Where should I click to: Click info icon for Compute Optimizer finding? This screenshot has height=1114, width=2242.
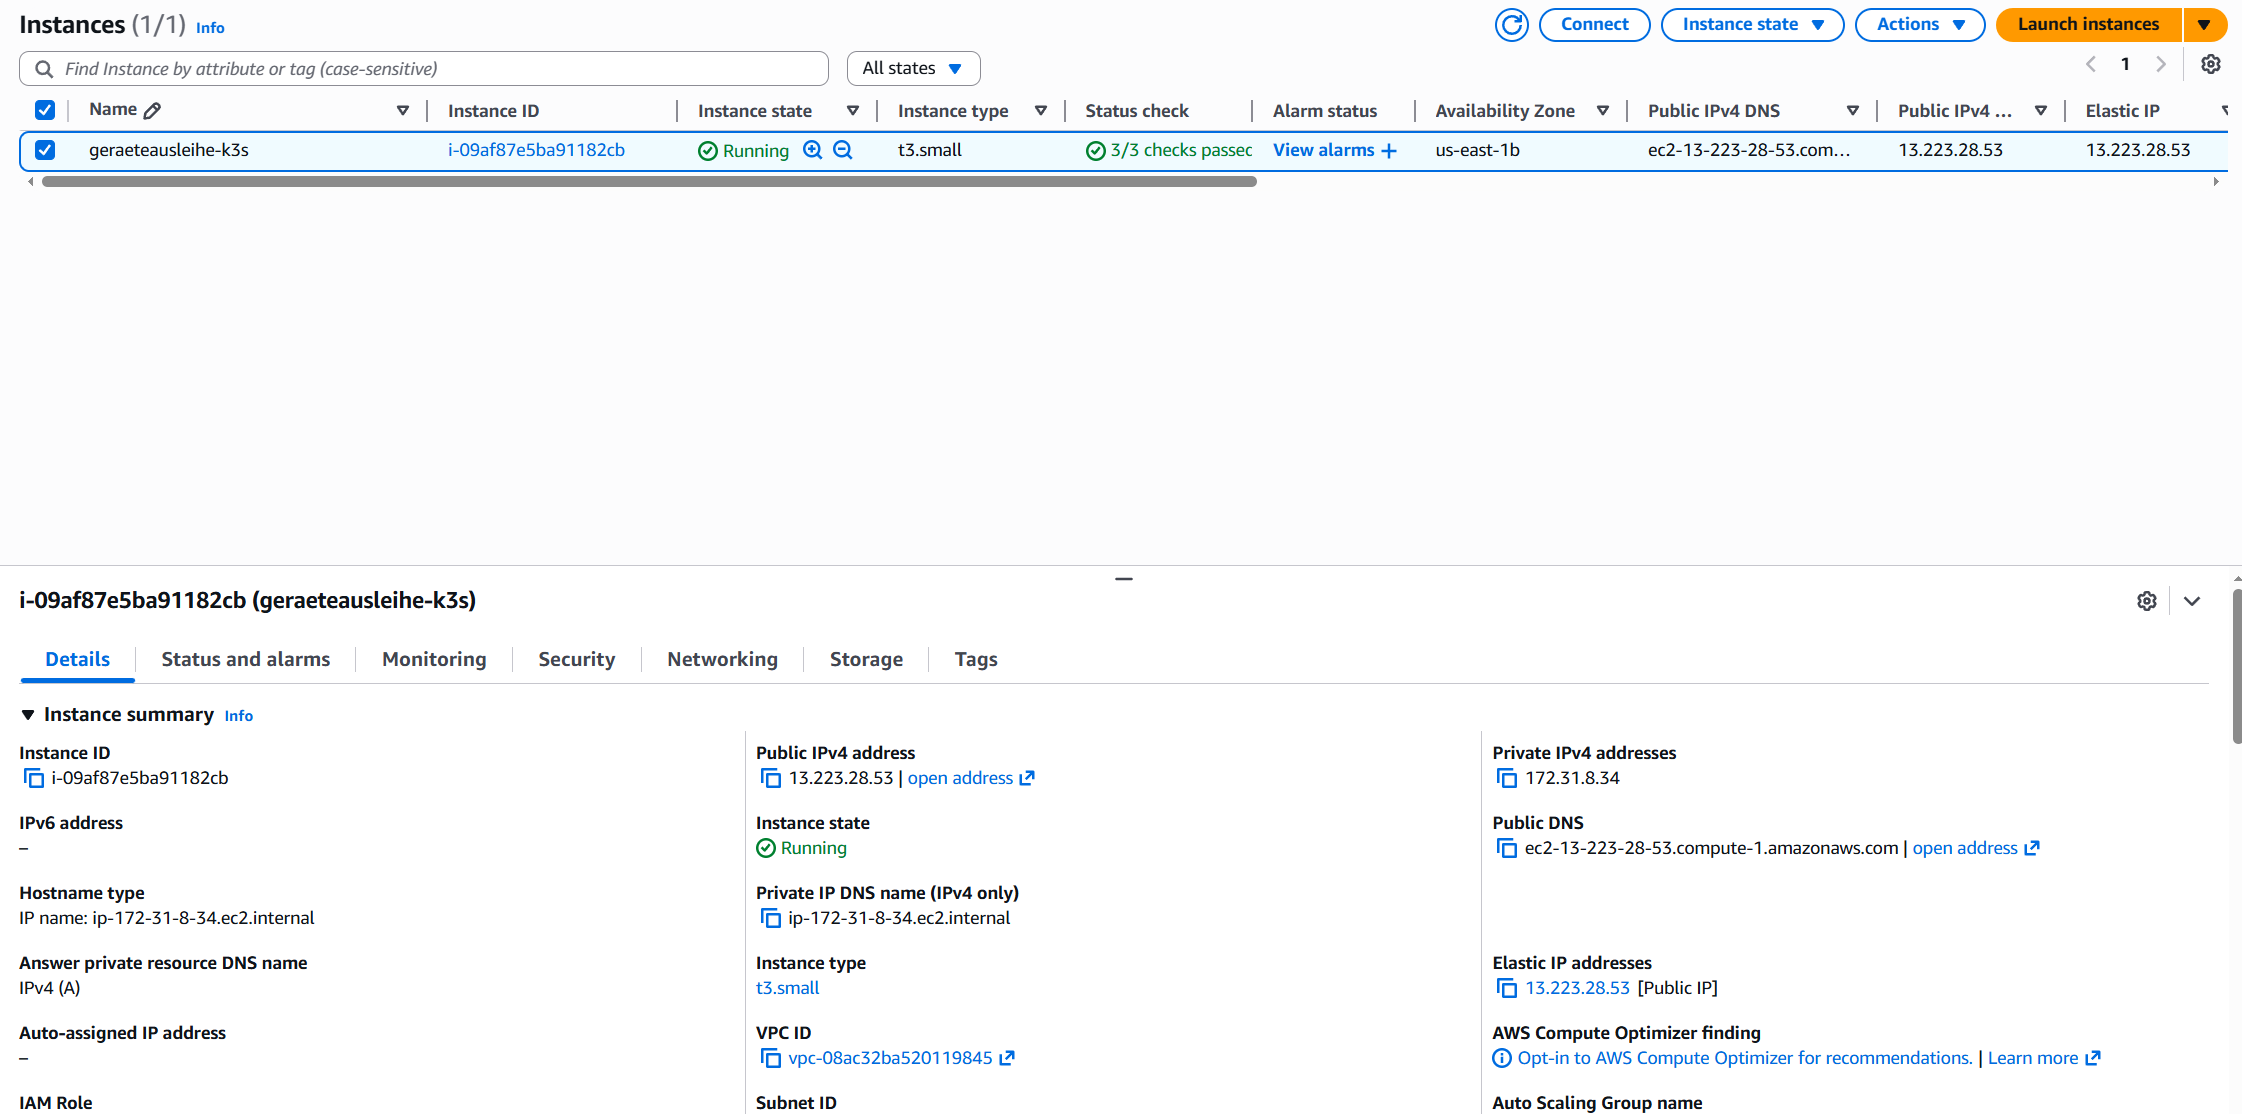click(1502, 1058)
